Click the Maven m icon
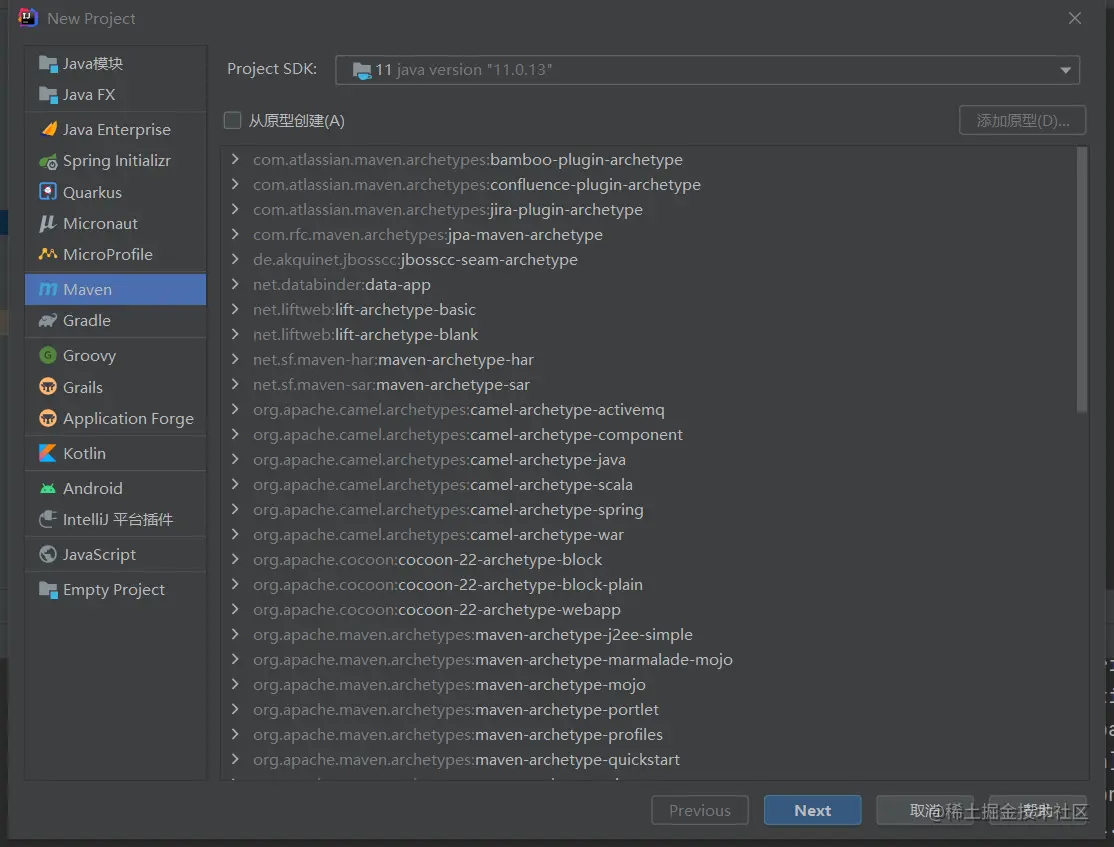Viewport: 1114px width, 847px height. point(48,289)
